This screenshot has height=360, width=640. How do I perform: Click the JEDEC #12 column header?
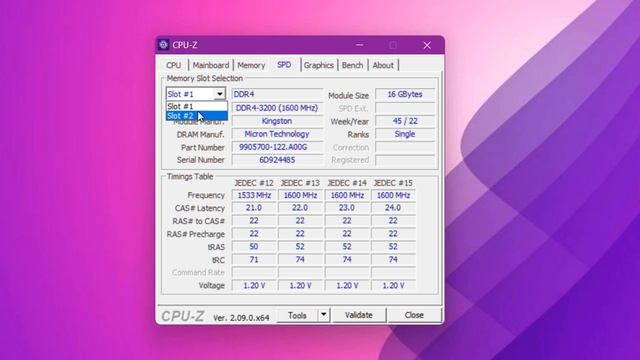tap(254, 183)
